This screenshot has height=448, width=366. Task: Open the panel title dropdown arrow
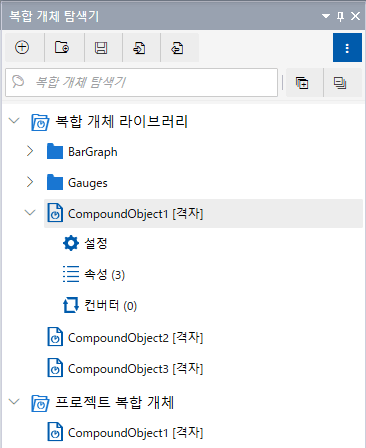coord(326,16)
